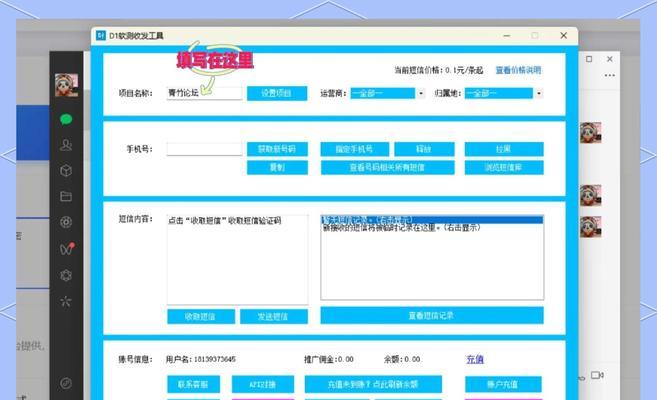Open WeChat Channels butterfly icon

(67, 249)
